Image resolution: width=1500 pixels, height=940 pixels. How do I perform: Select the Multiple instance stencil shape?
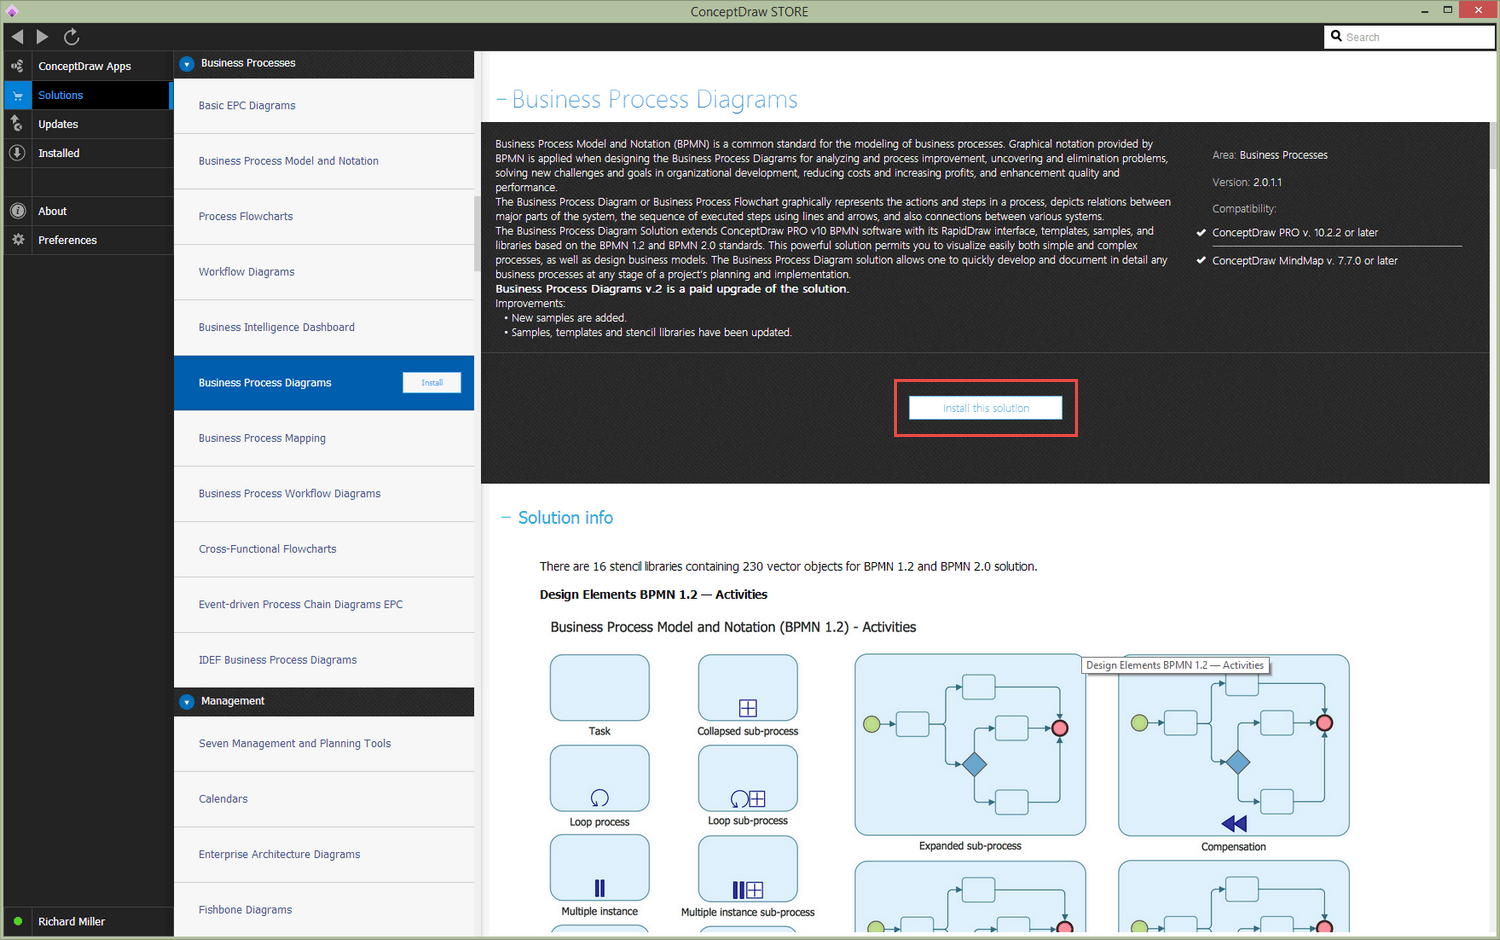599,869
